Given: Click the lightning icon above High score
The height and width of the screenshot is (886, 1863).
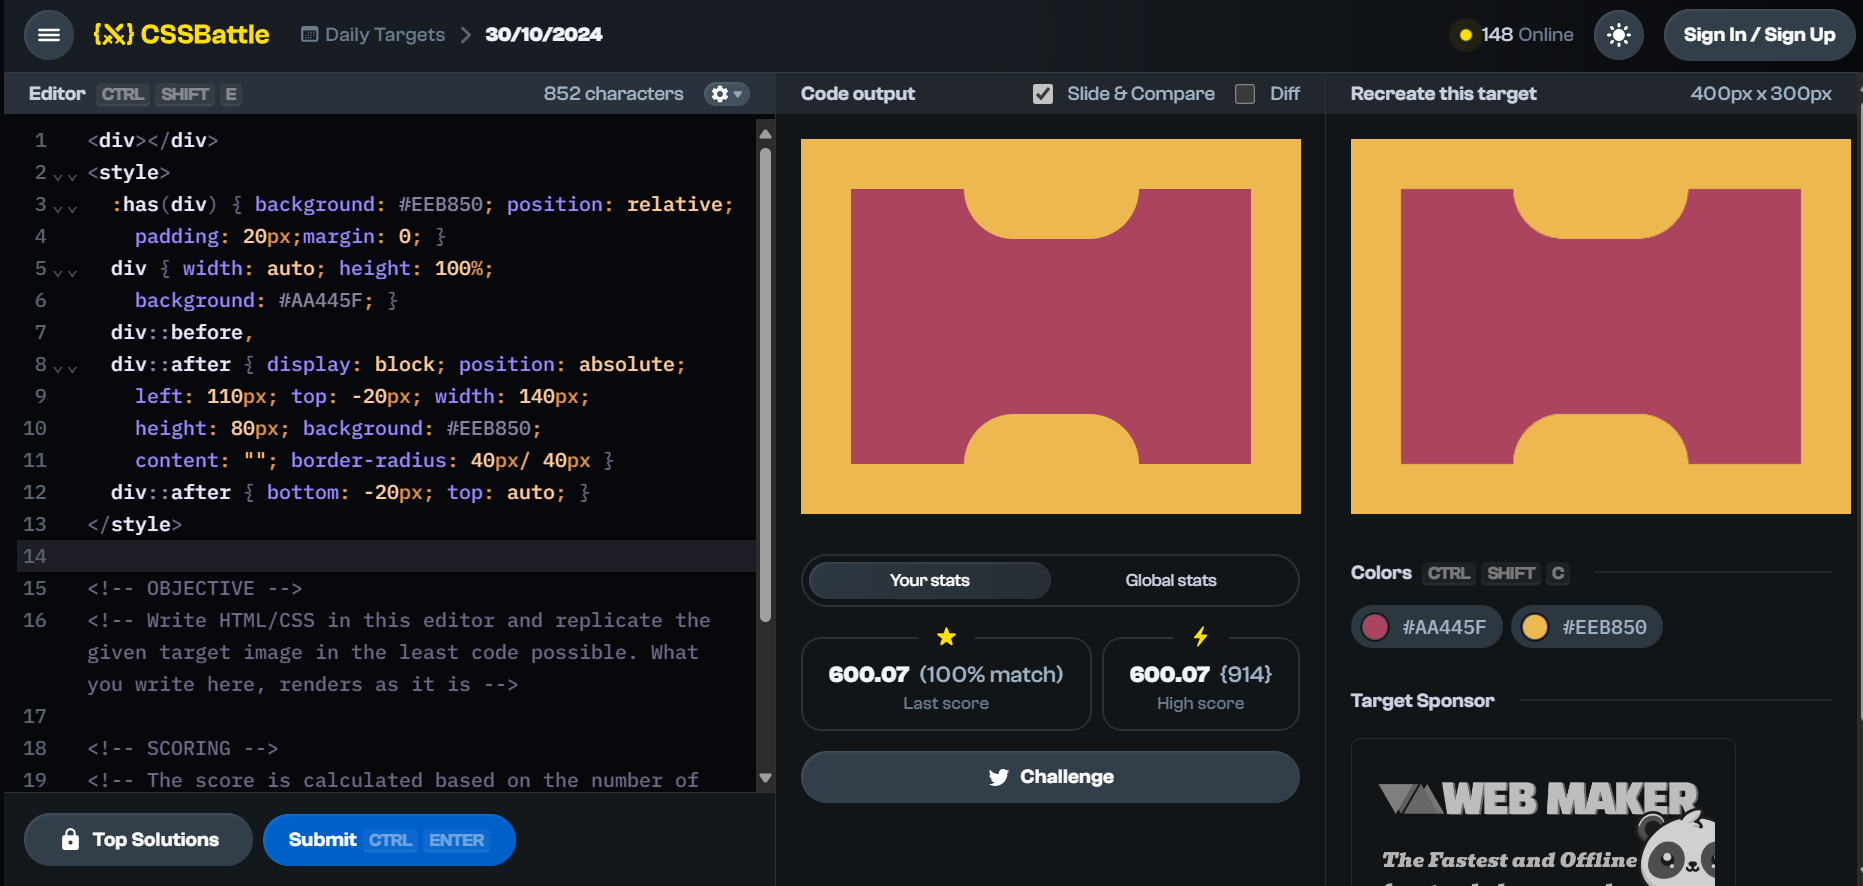Looking at the screenshot, I should (1201, 637).
